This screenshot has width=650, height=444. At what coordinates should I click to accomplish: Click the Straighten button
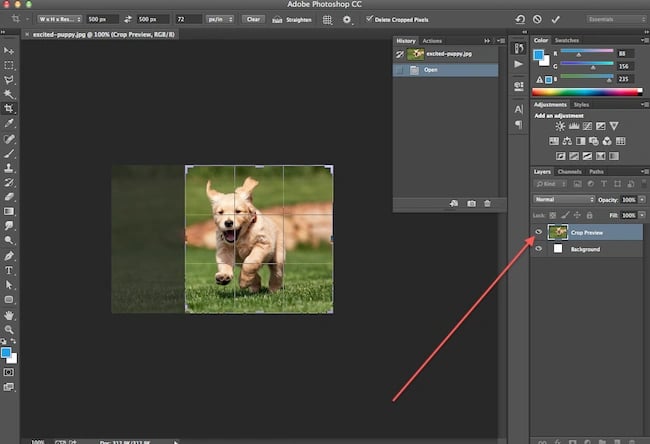tap(290, 19)
